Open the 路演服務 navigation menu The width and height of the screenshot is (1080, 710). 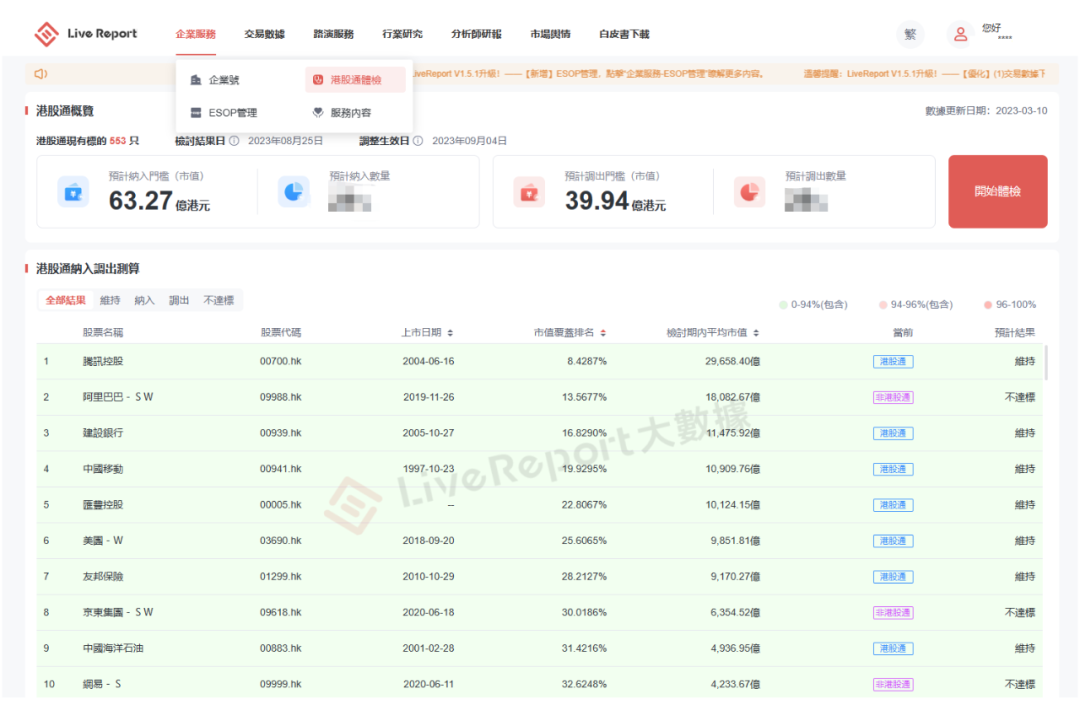click(x=333, y=34)
